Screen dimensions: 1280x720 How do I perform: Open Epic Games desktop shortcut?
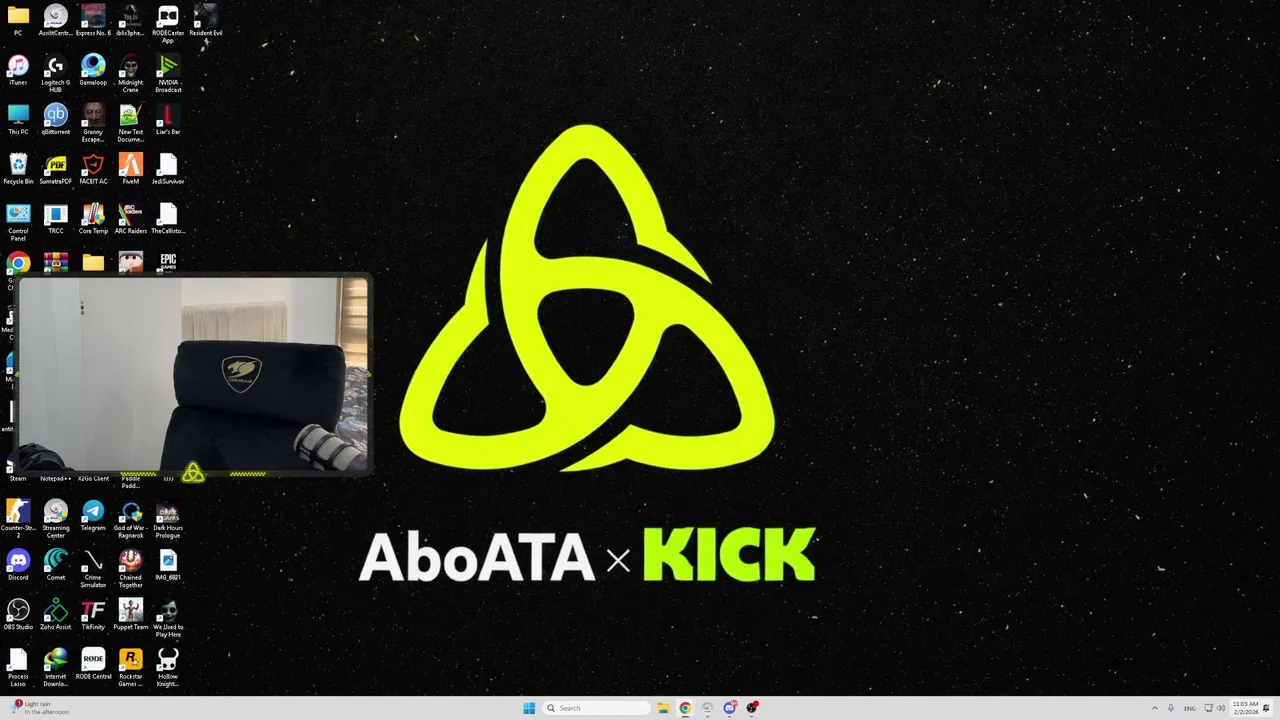168,262
